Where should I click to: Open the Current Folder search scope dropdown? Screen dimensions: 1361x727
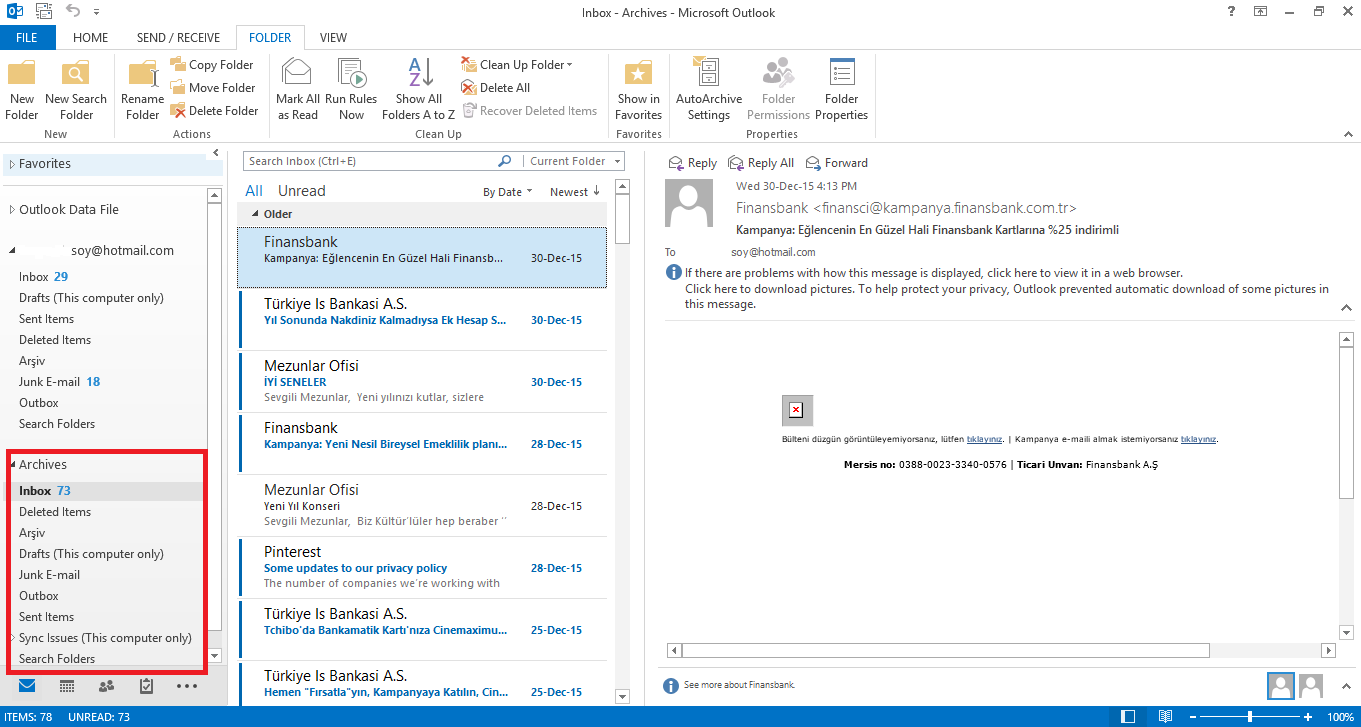coord(576,160)
